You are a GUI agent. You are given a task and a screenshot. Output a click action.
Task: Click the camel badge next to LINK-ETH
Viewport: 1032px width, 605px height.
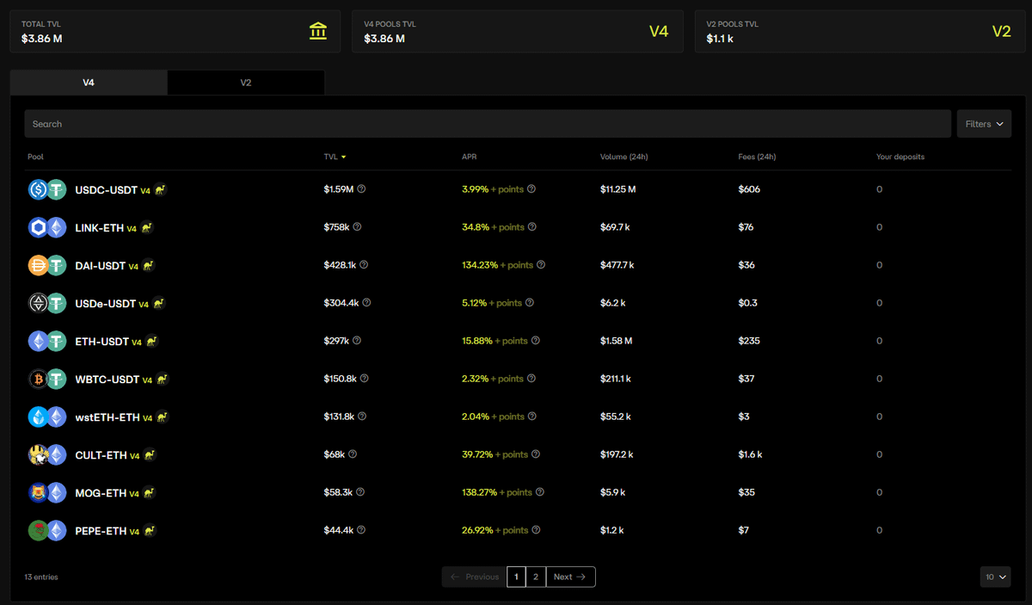pos(147,228)
